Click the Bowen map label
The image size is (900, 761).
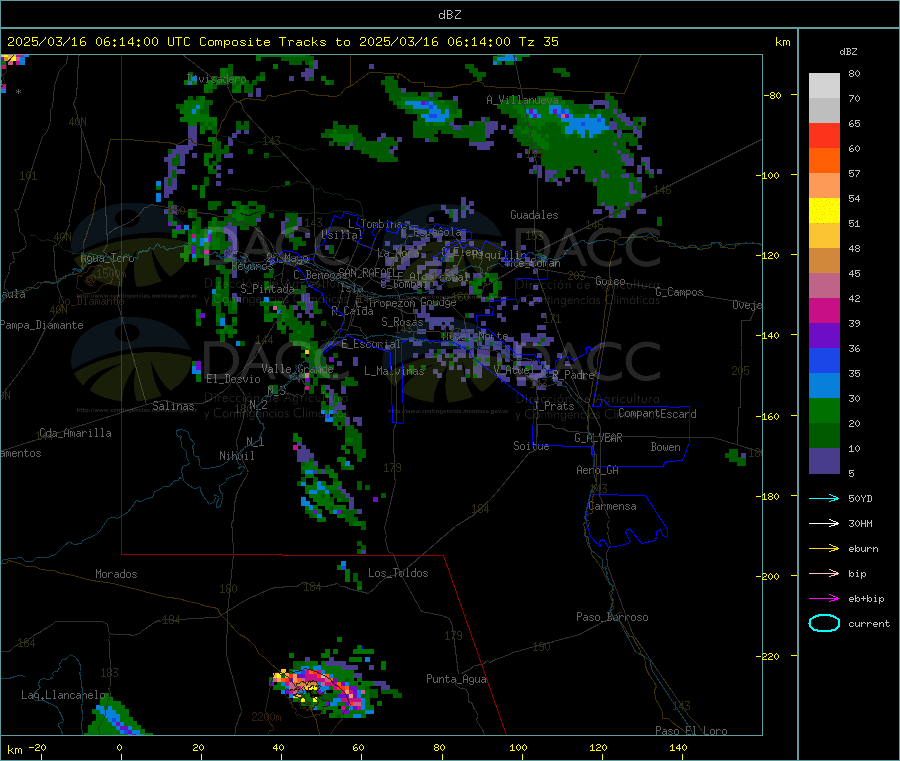pyautogui.click(x=665, y=447)
